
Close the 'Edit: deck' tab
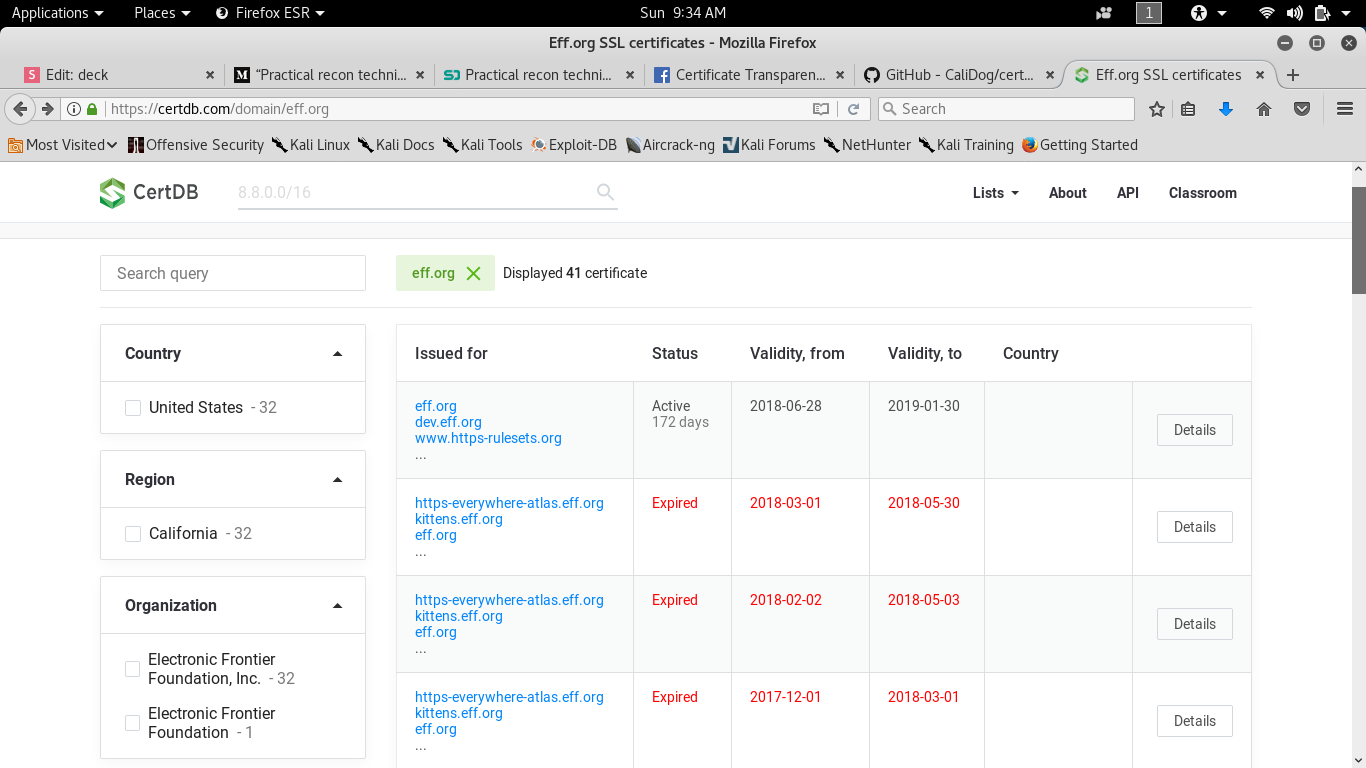pyautogui.click(x=210, y=75)
